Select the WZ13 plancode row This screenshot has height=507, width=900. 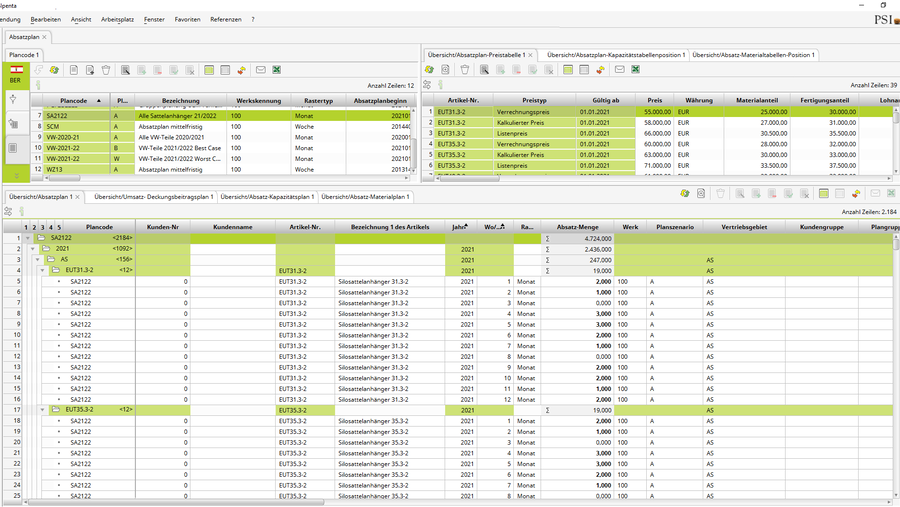coord(220,169)
